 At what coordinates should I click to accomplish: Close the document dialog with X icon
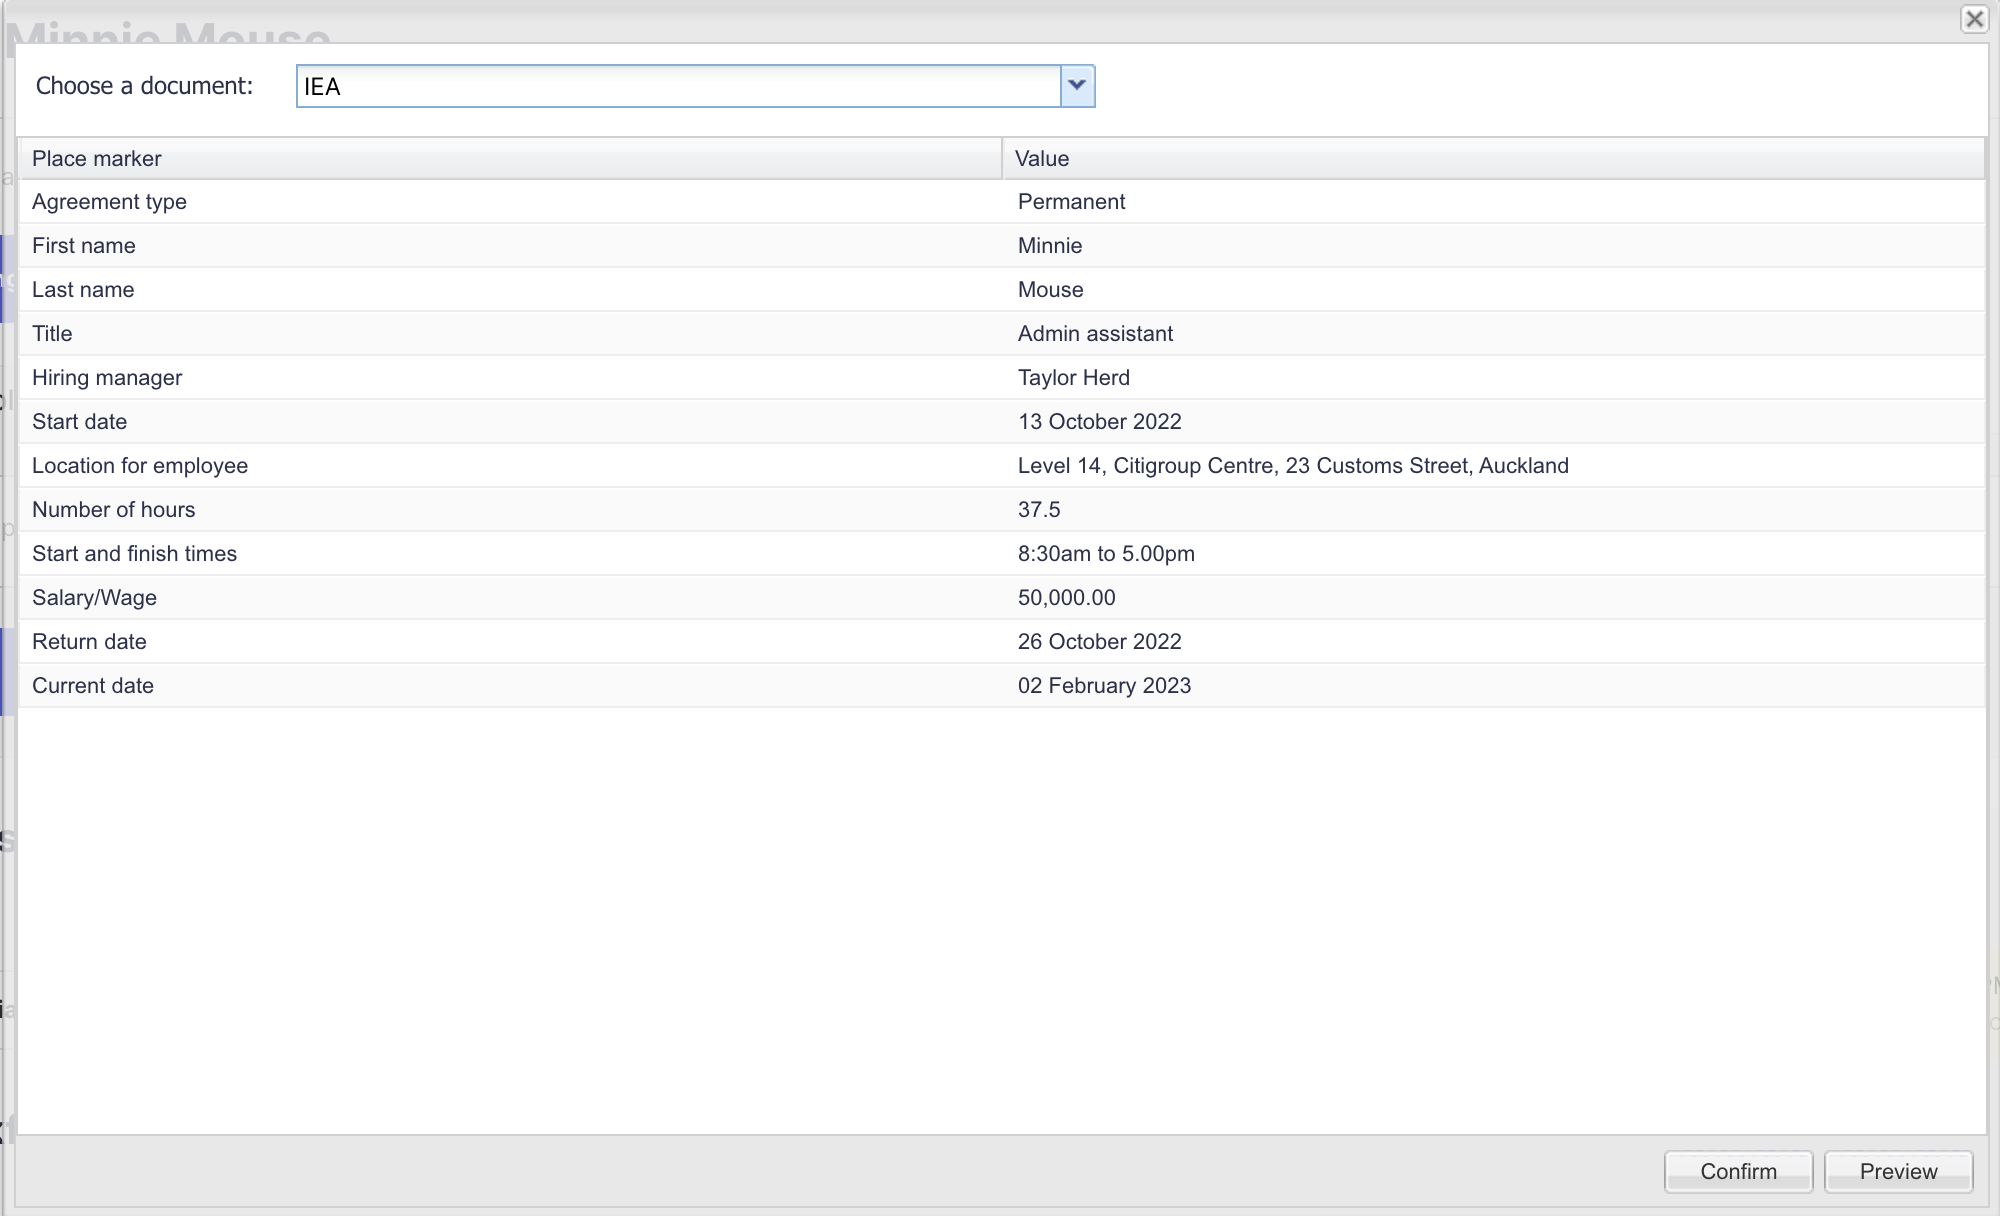(x=1974, y=19)
